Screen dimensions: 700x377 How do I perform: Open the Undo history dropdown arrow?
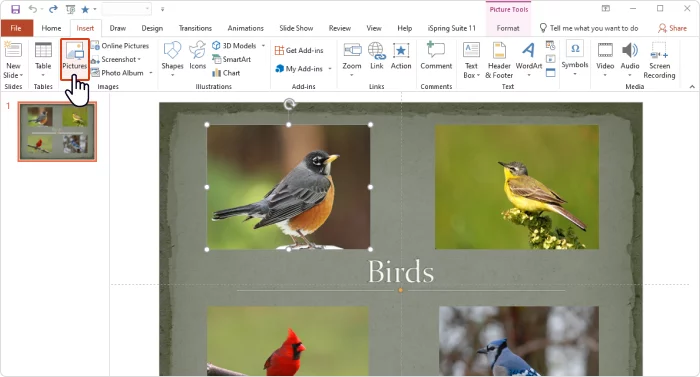(42, 9)
